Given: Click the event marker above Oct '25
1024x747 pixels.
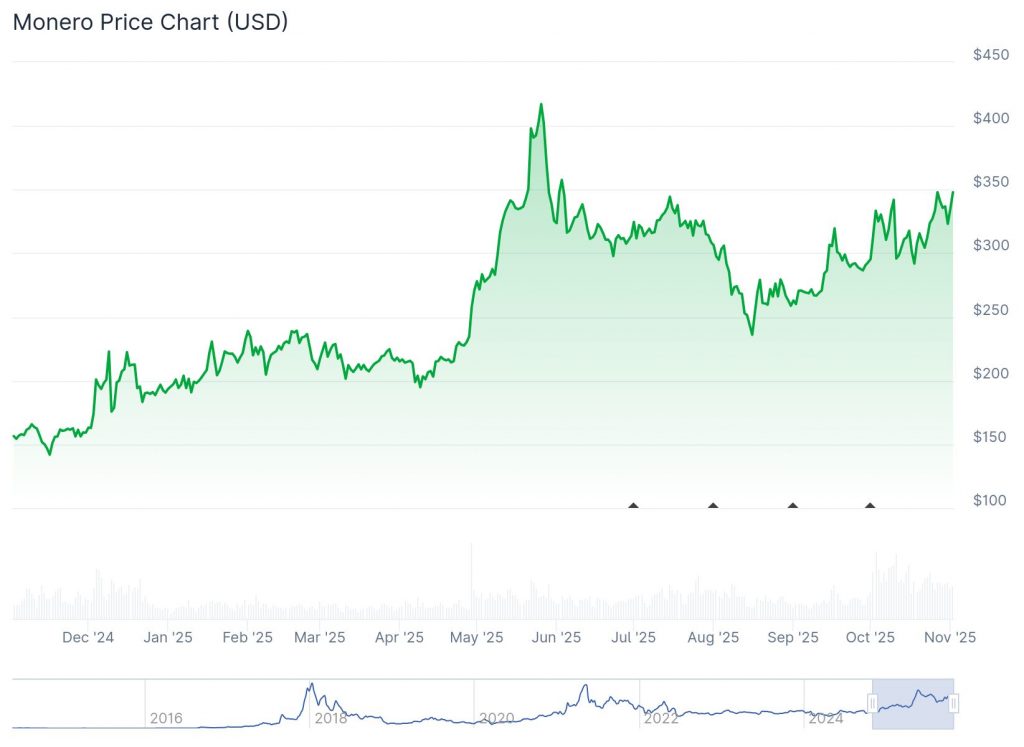Looking at the screenshot, I should 870,505.
